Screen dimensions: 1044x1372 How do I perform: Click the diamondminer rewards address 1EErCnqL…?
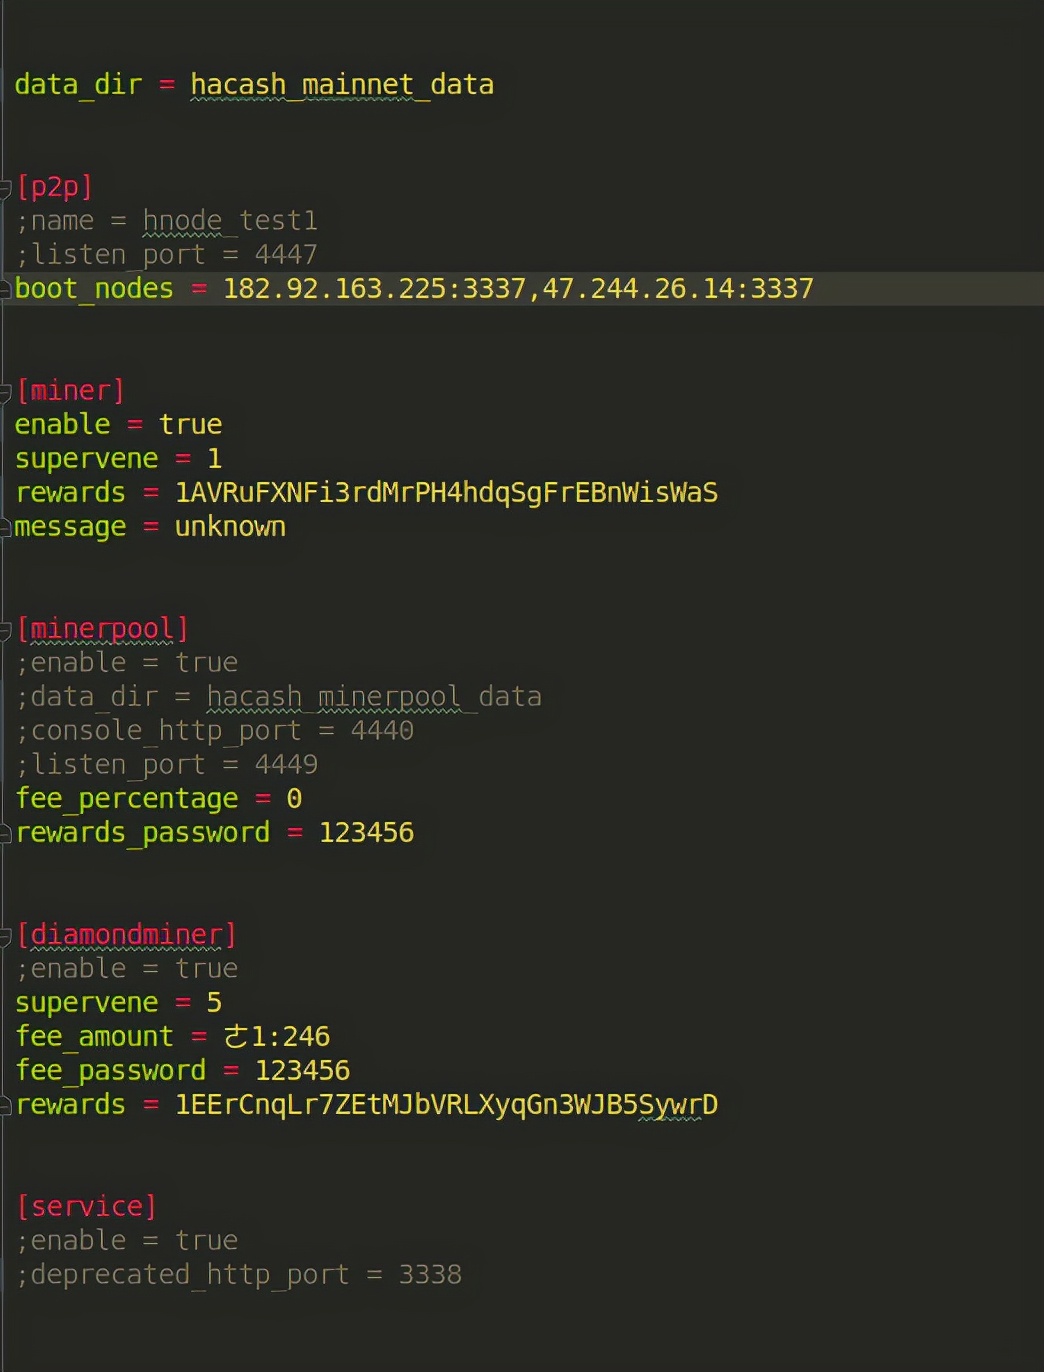tap(446, 1105)
